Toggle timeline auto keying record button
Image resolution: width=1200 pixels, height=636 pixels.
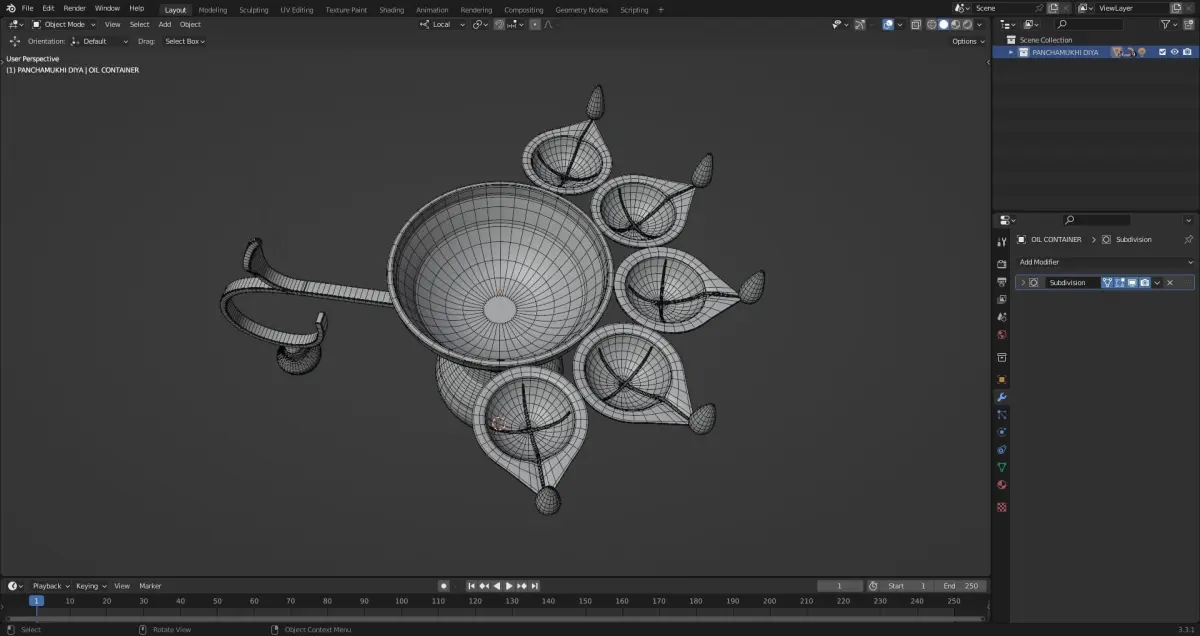tap(443, 585)
